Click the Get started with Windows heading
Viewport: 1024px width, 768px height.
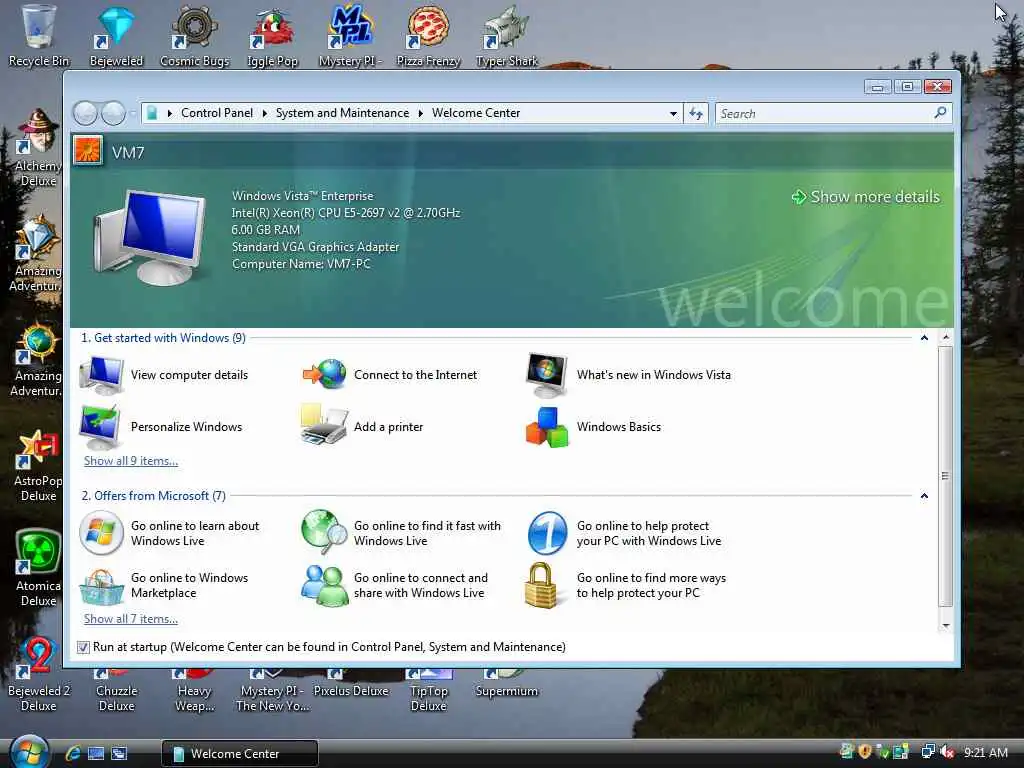tap(163, 338)
